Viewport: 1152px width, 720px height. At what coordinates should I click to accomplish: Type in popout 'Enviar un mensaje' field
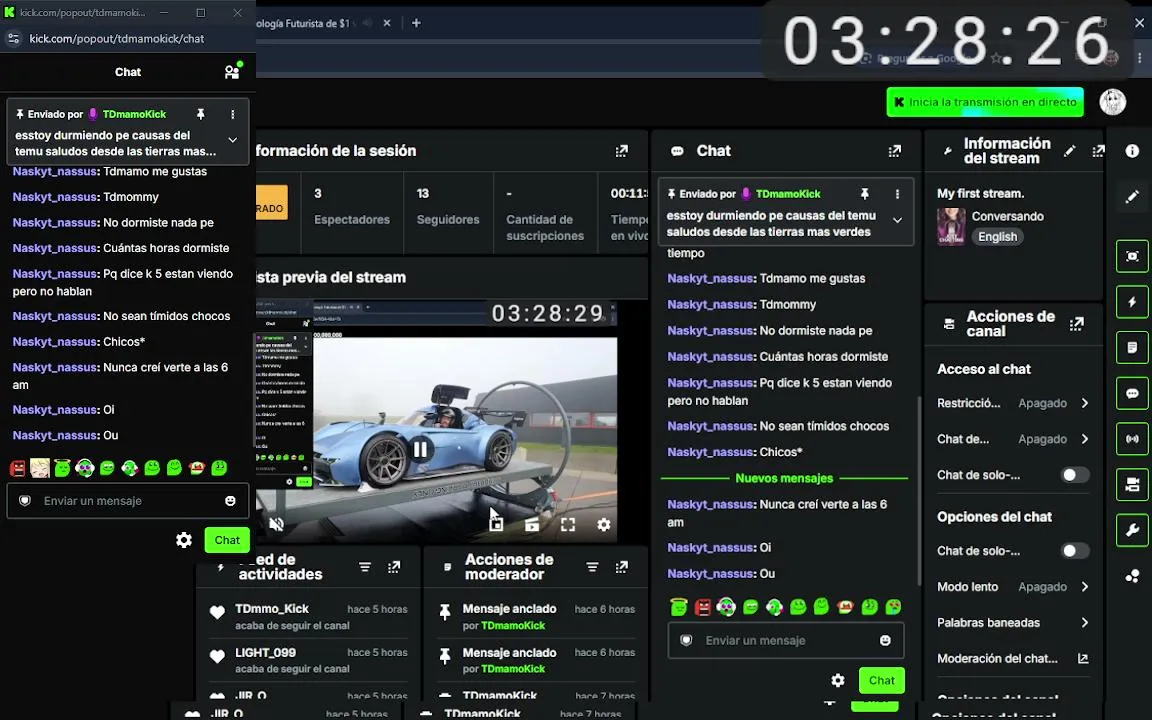[128, 500]
